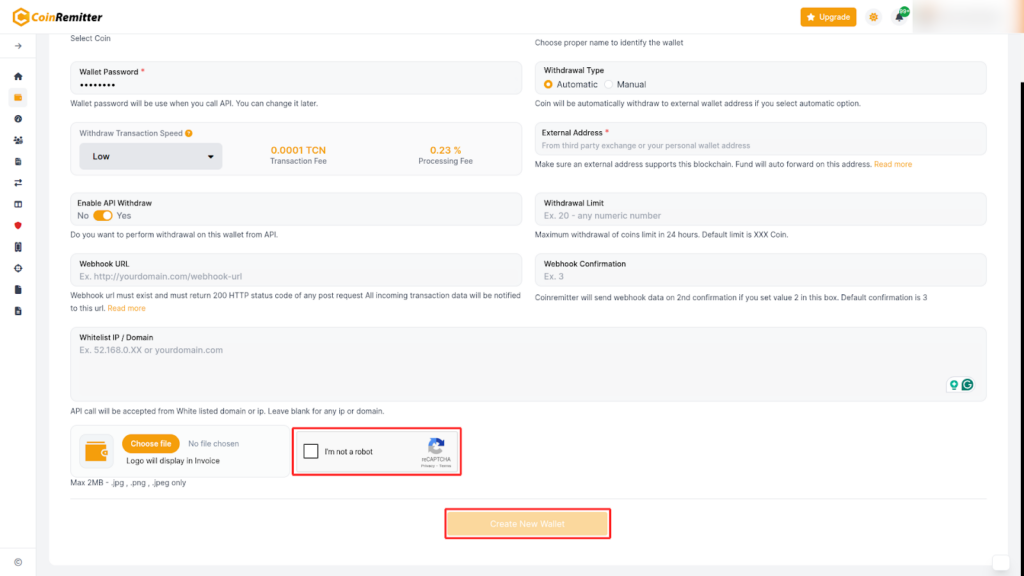This screenshot has width=1024, height=576.
Task: Click the swap arrows icon in sidebar
Action: 18,183
